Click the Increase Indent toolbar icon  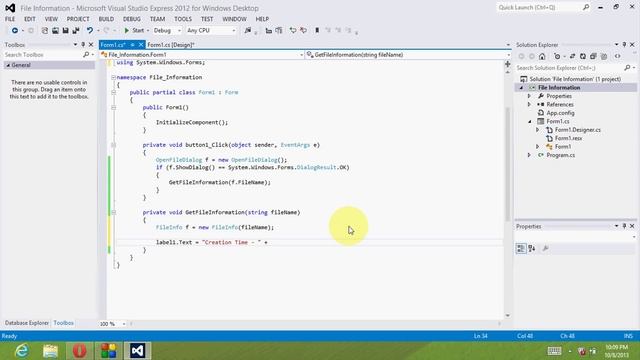[x=279, y=31]
